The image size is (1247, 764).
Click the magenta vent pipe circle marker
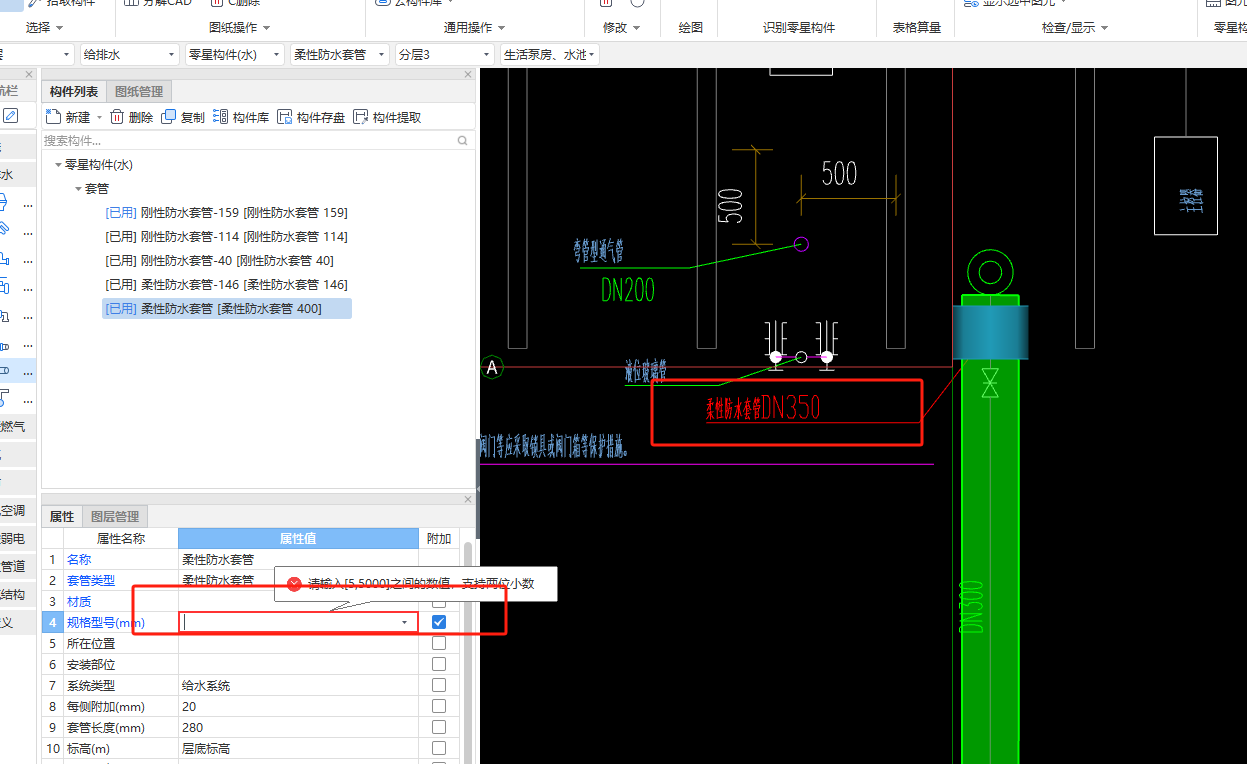click(x=801, y=244)
